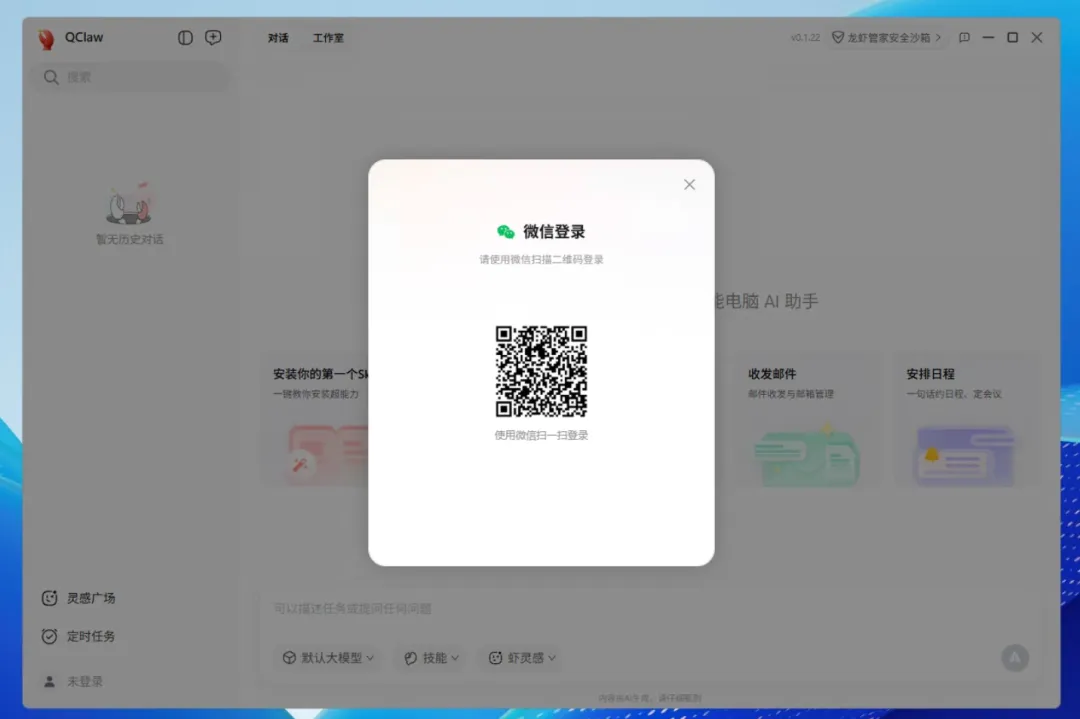Minimize the QClaw window
This screenshot has height=719, width=1080.
pos(988,38)
